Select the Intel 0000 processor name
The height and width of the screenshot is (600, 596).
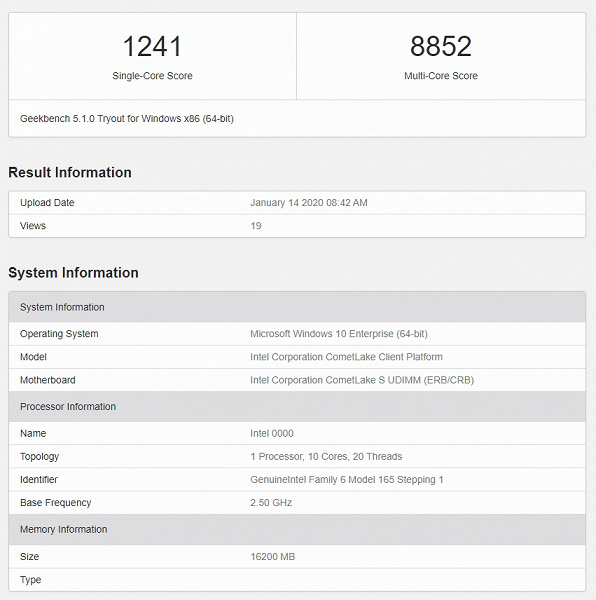[x=272, y=434]
